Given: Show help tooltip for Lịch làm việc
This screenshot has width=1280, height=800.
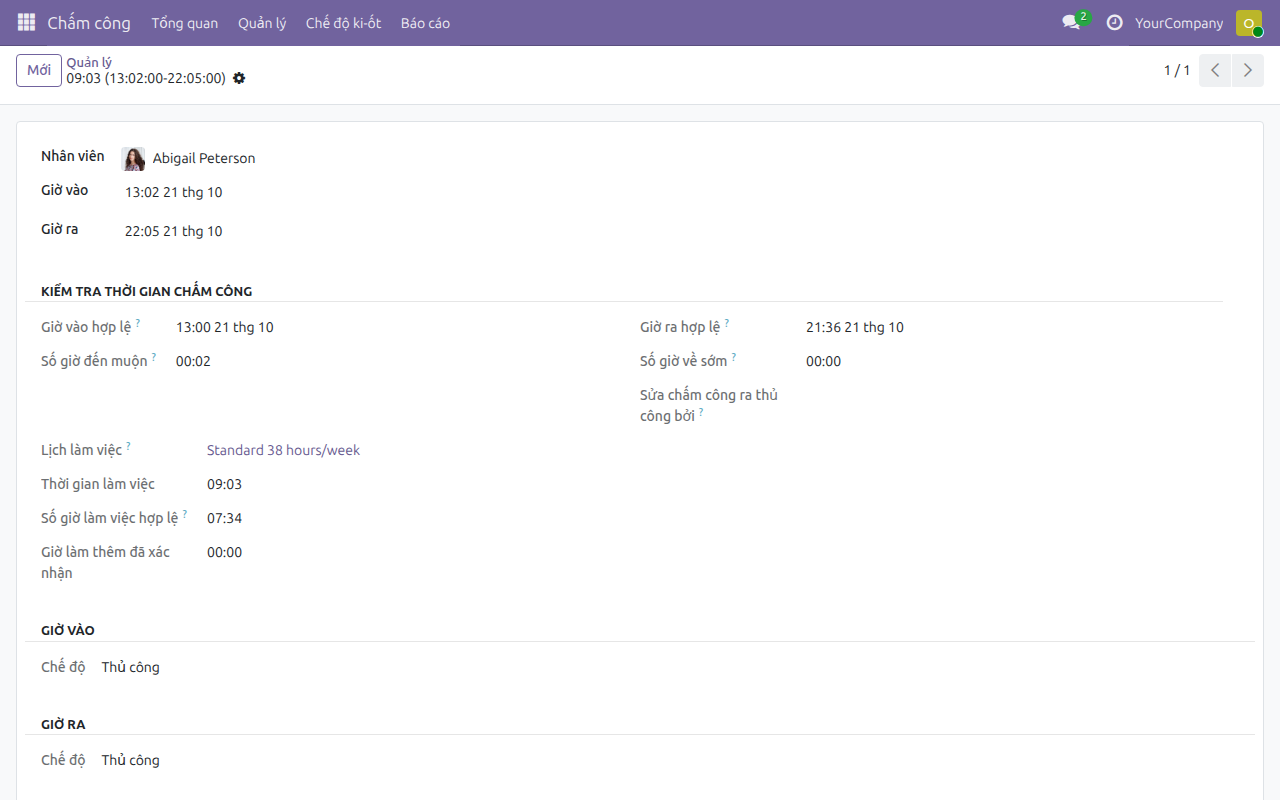Looking at the screenshot, I should click(128, 446).
